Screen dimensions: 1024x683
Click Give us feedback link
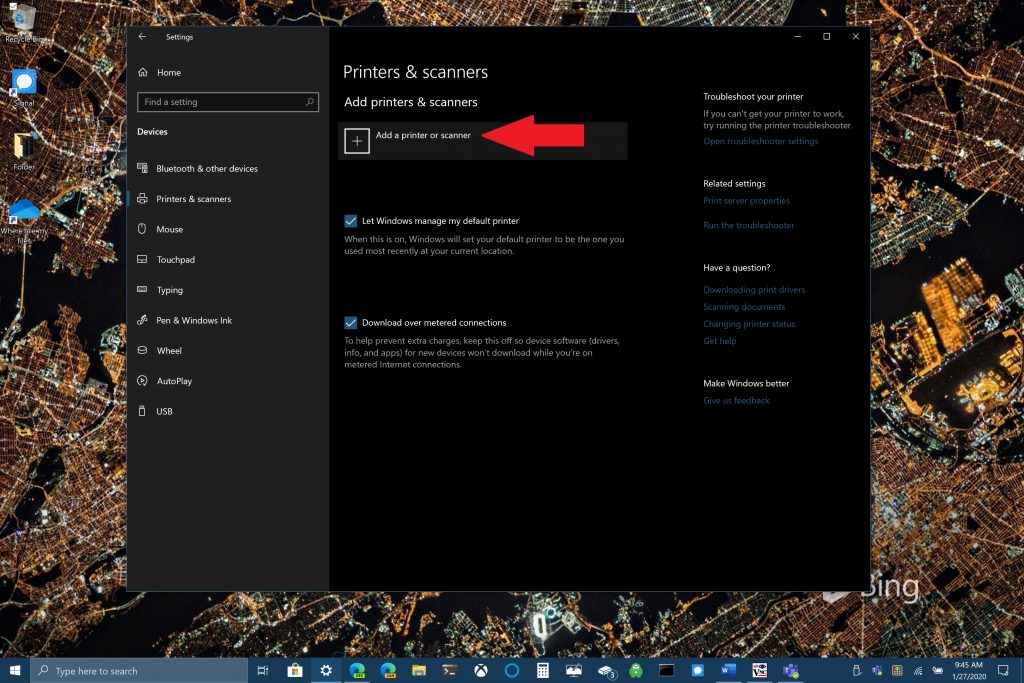point(736,400)
